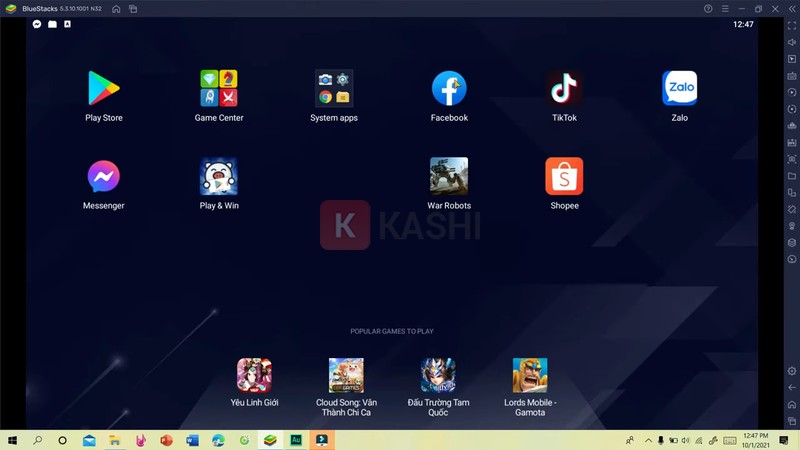Click the Android back arrow in sidebar
Viewport: 800px width, 450px height.
click(x=792, y=388)
